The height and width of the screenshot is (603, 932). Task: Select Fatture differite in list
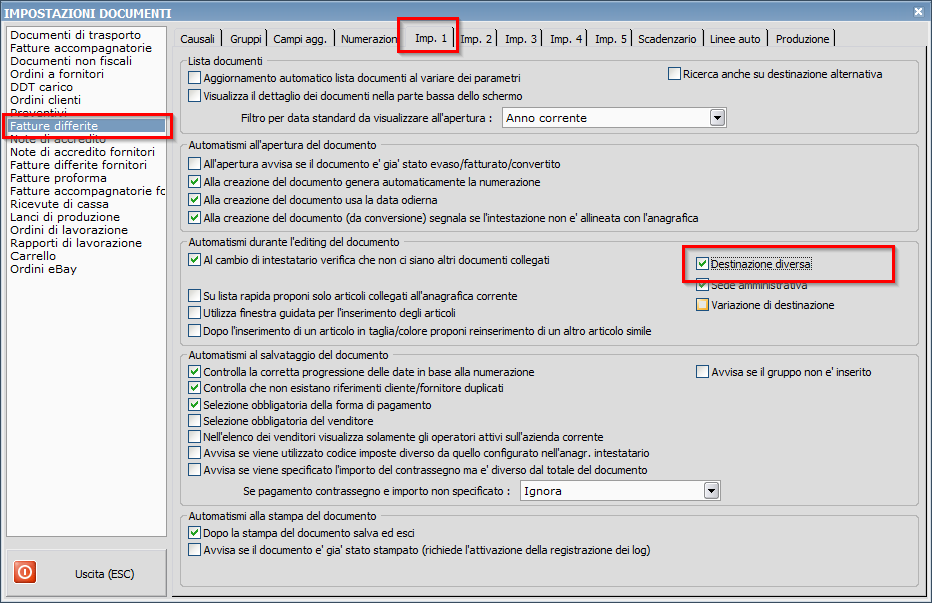(x=86, y=126)
